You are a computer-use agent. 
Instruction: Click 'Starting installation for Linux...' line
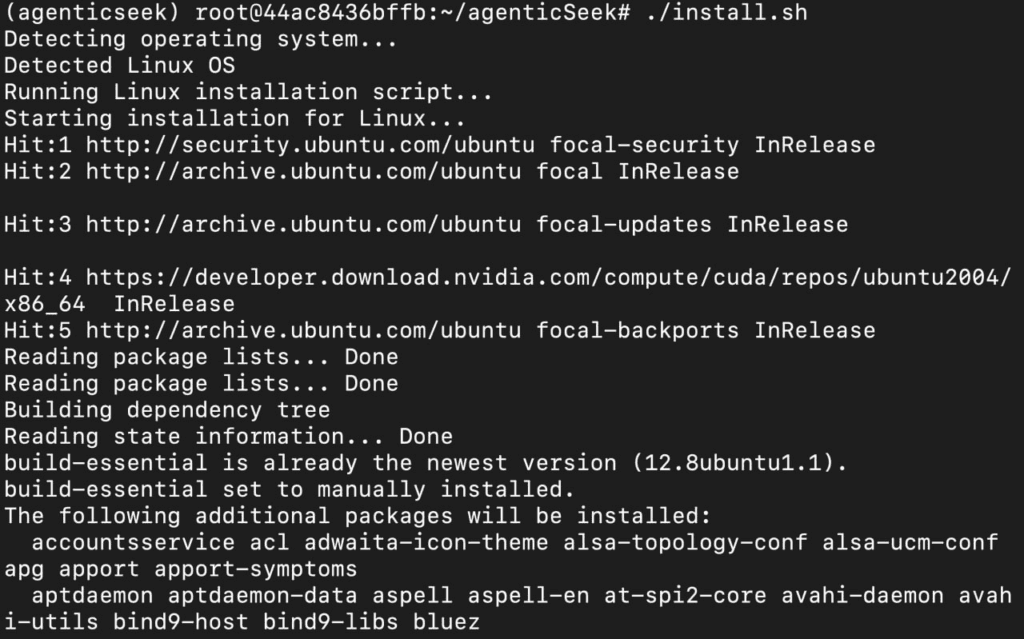pos(234,119)
